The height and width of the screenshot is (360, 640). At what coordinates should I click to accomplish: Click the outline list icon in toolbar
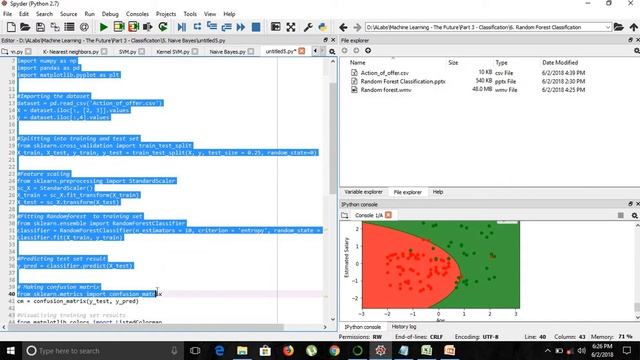[x=69, y=27]
